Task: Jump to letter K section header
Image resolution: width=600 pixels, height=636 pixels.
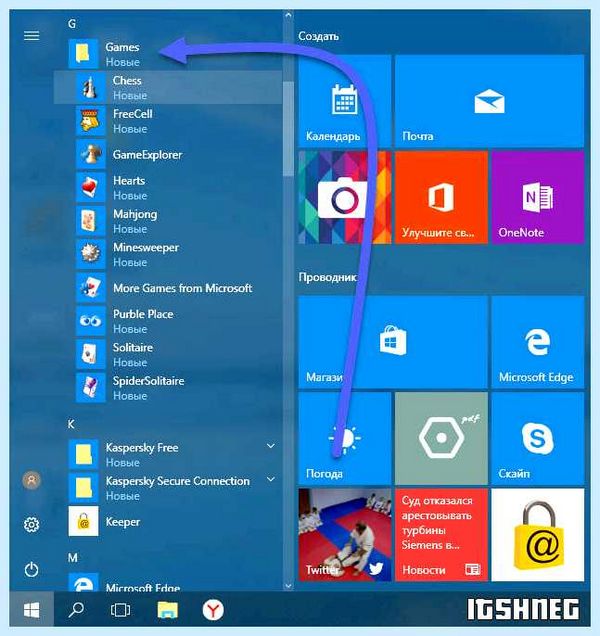Action: (x=71, y=424)
